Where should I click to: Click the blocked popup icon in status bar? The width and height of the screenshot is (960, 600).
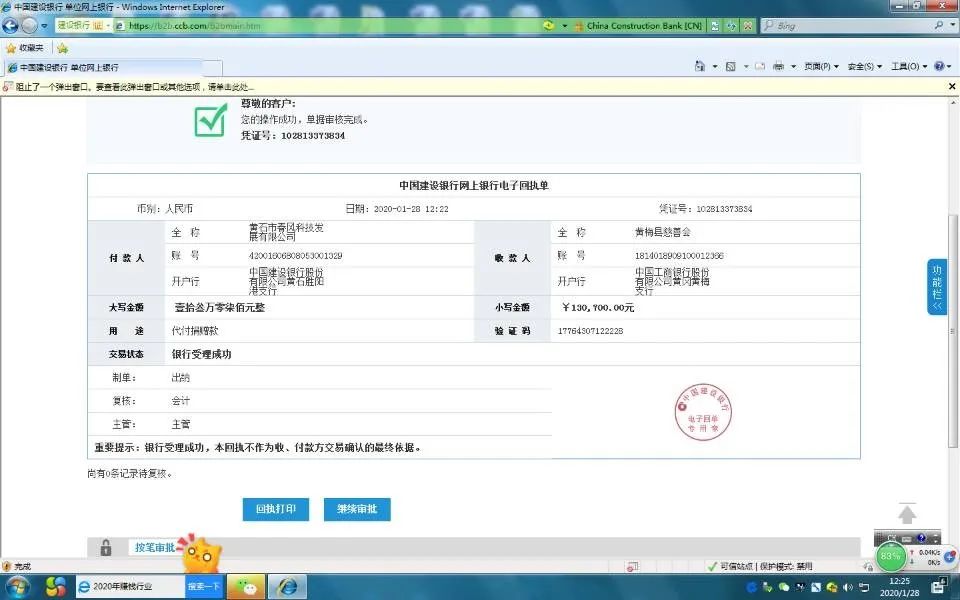coord(632,567)
